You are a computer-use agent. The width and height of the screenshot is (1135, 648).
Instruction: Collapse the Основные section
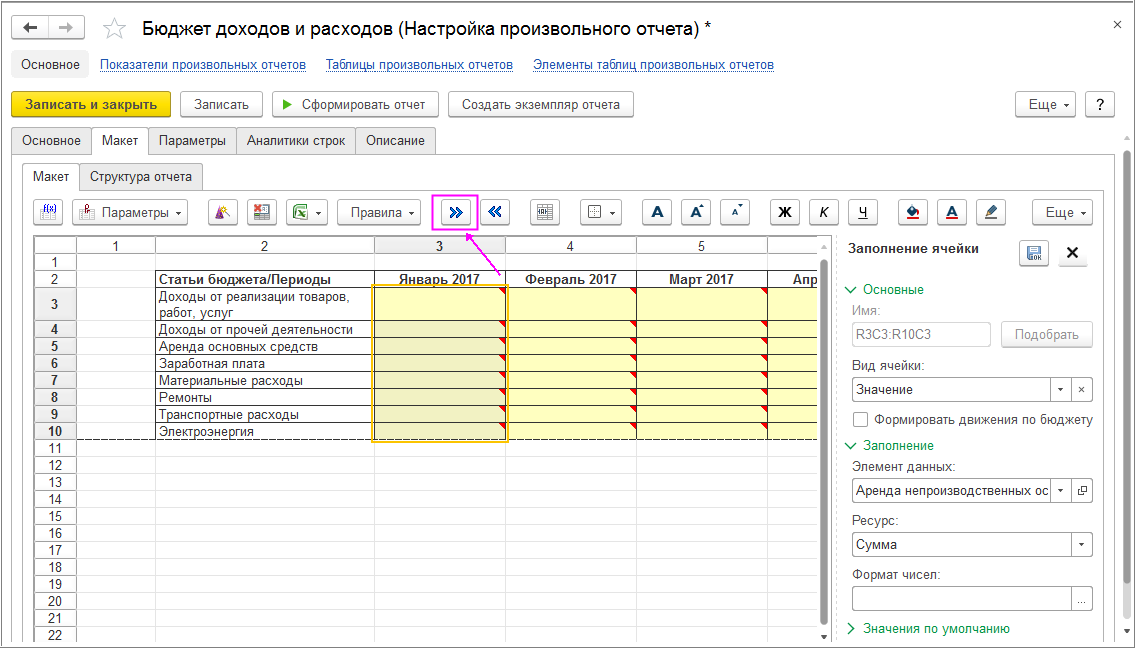[x=885, y=290]
